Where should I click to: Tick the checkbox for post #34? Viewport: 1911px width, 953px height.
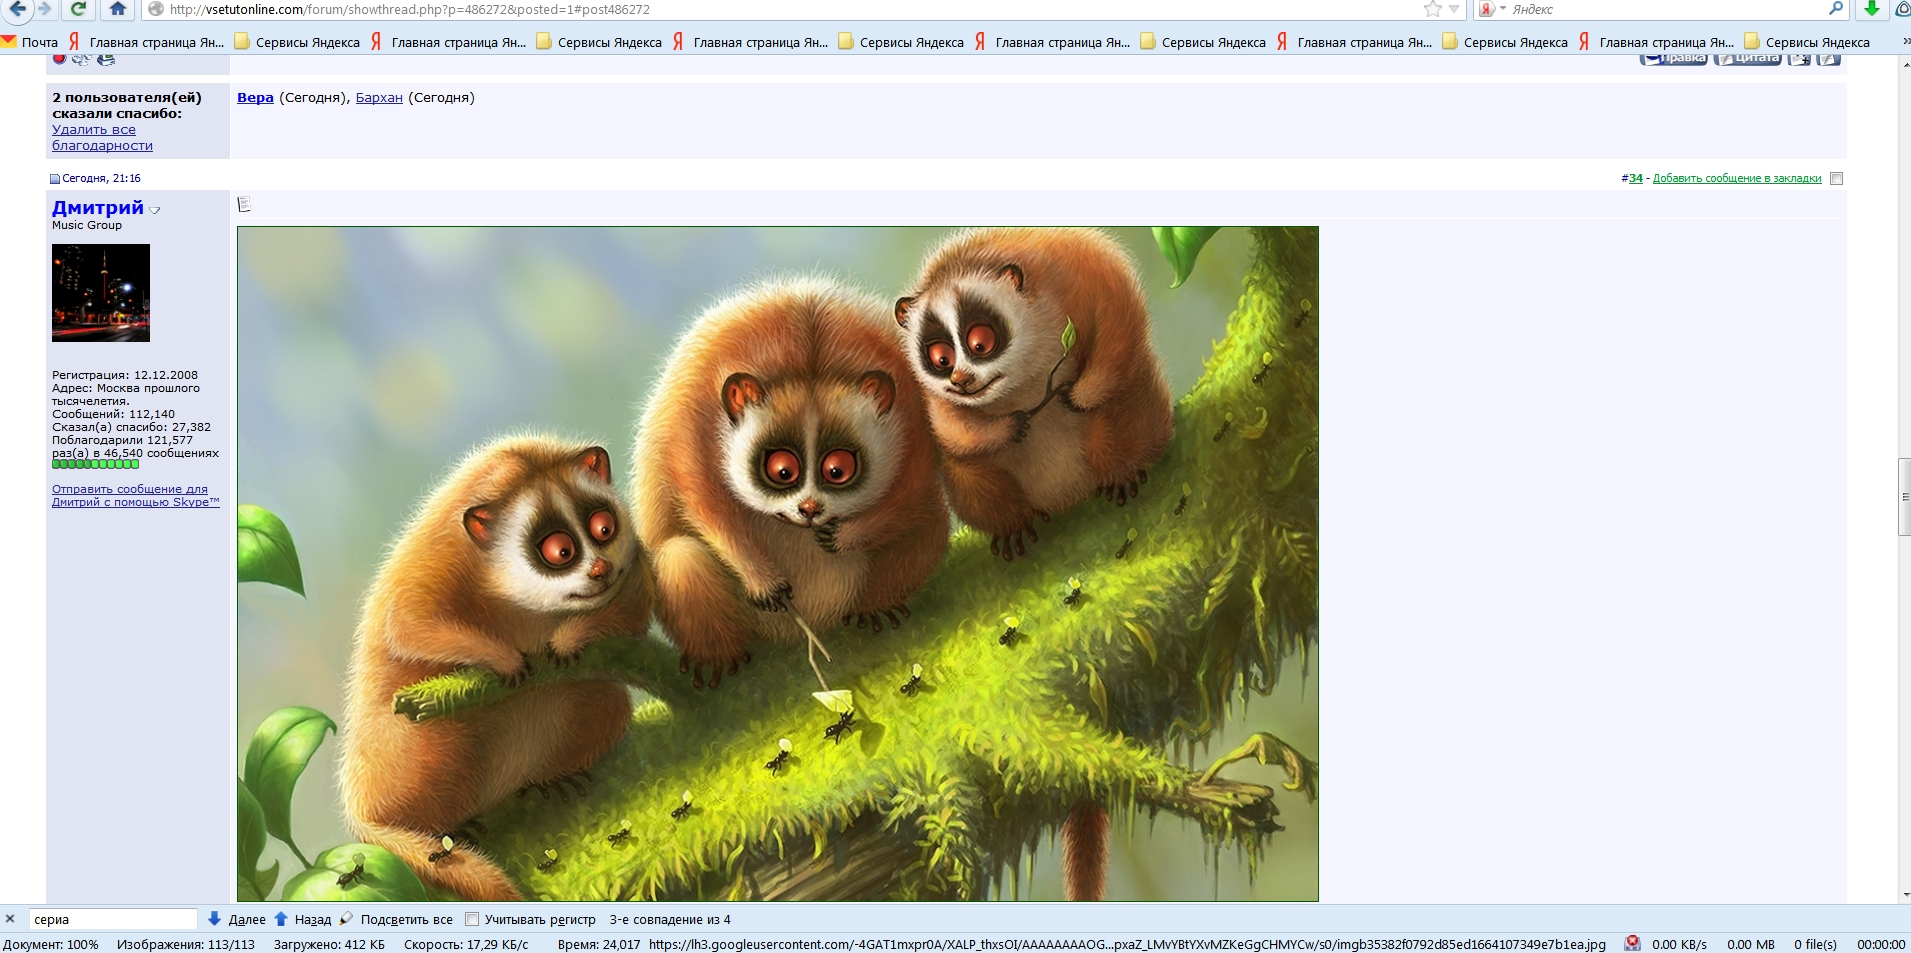pyautogui.click(x=1836, y=178)
